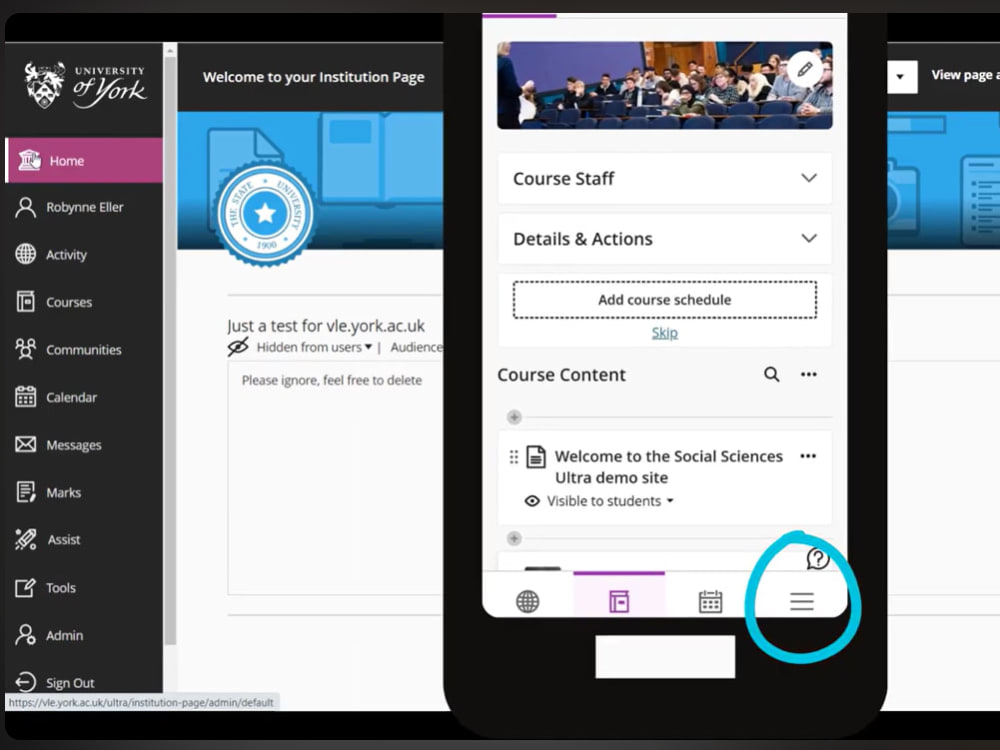This screenshot has height=750, width=1000.
Task: Search course content with magnifier icon
Action: [x=772, y=374]
